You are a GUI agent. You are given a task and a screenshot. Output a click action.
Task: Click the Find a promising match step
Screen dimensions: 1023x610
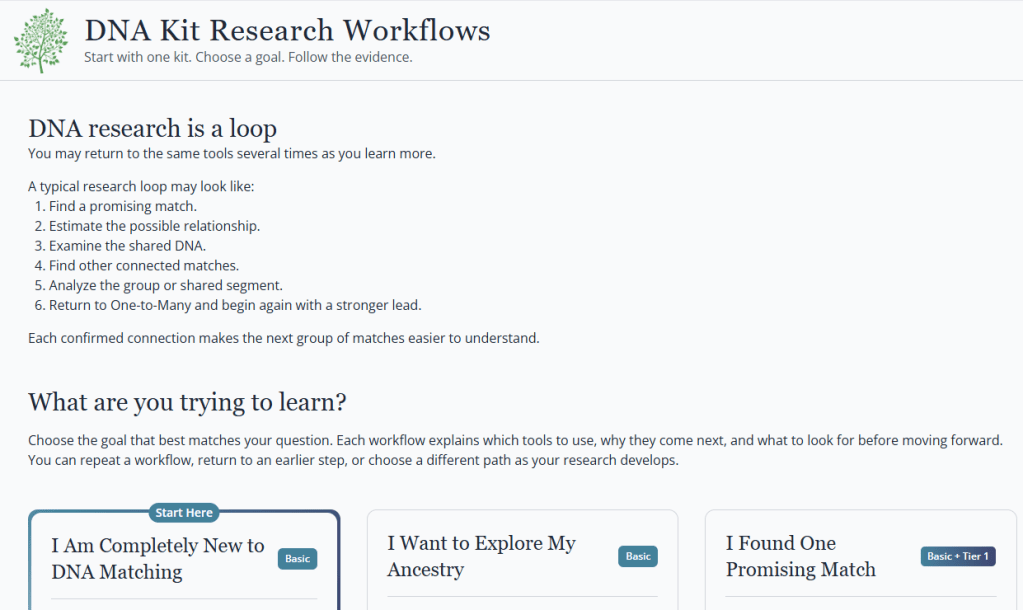click(123, 206)
